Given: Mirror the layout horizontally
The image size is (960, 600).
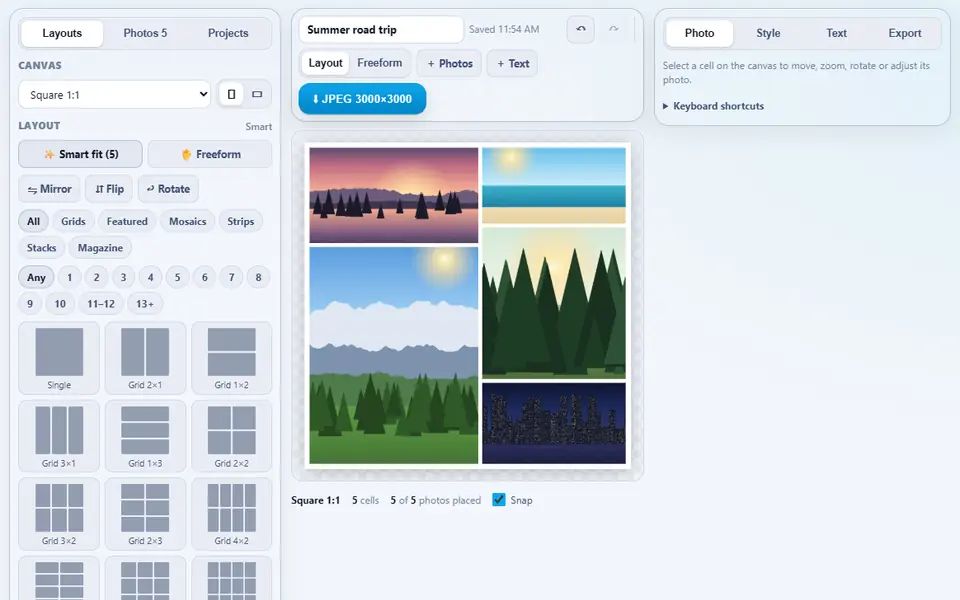Looking at the screenshot, I should 50,189.
